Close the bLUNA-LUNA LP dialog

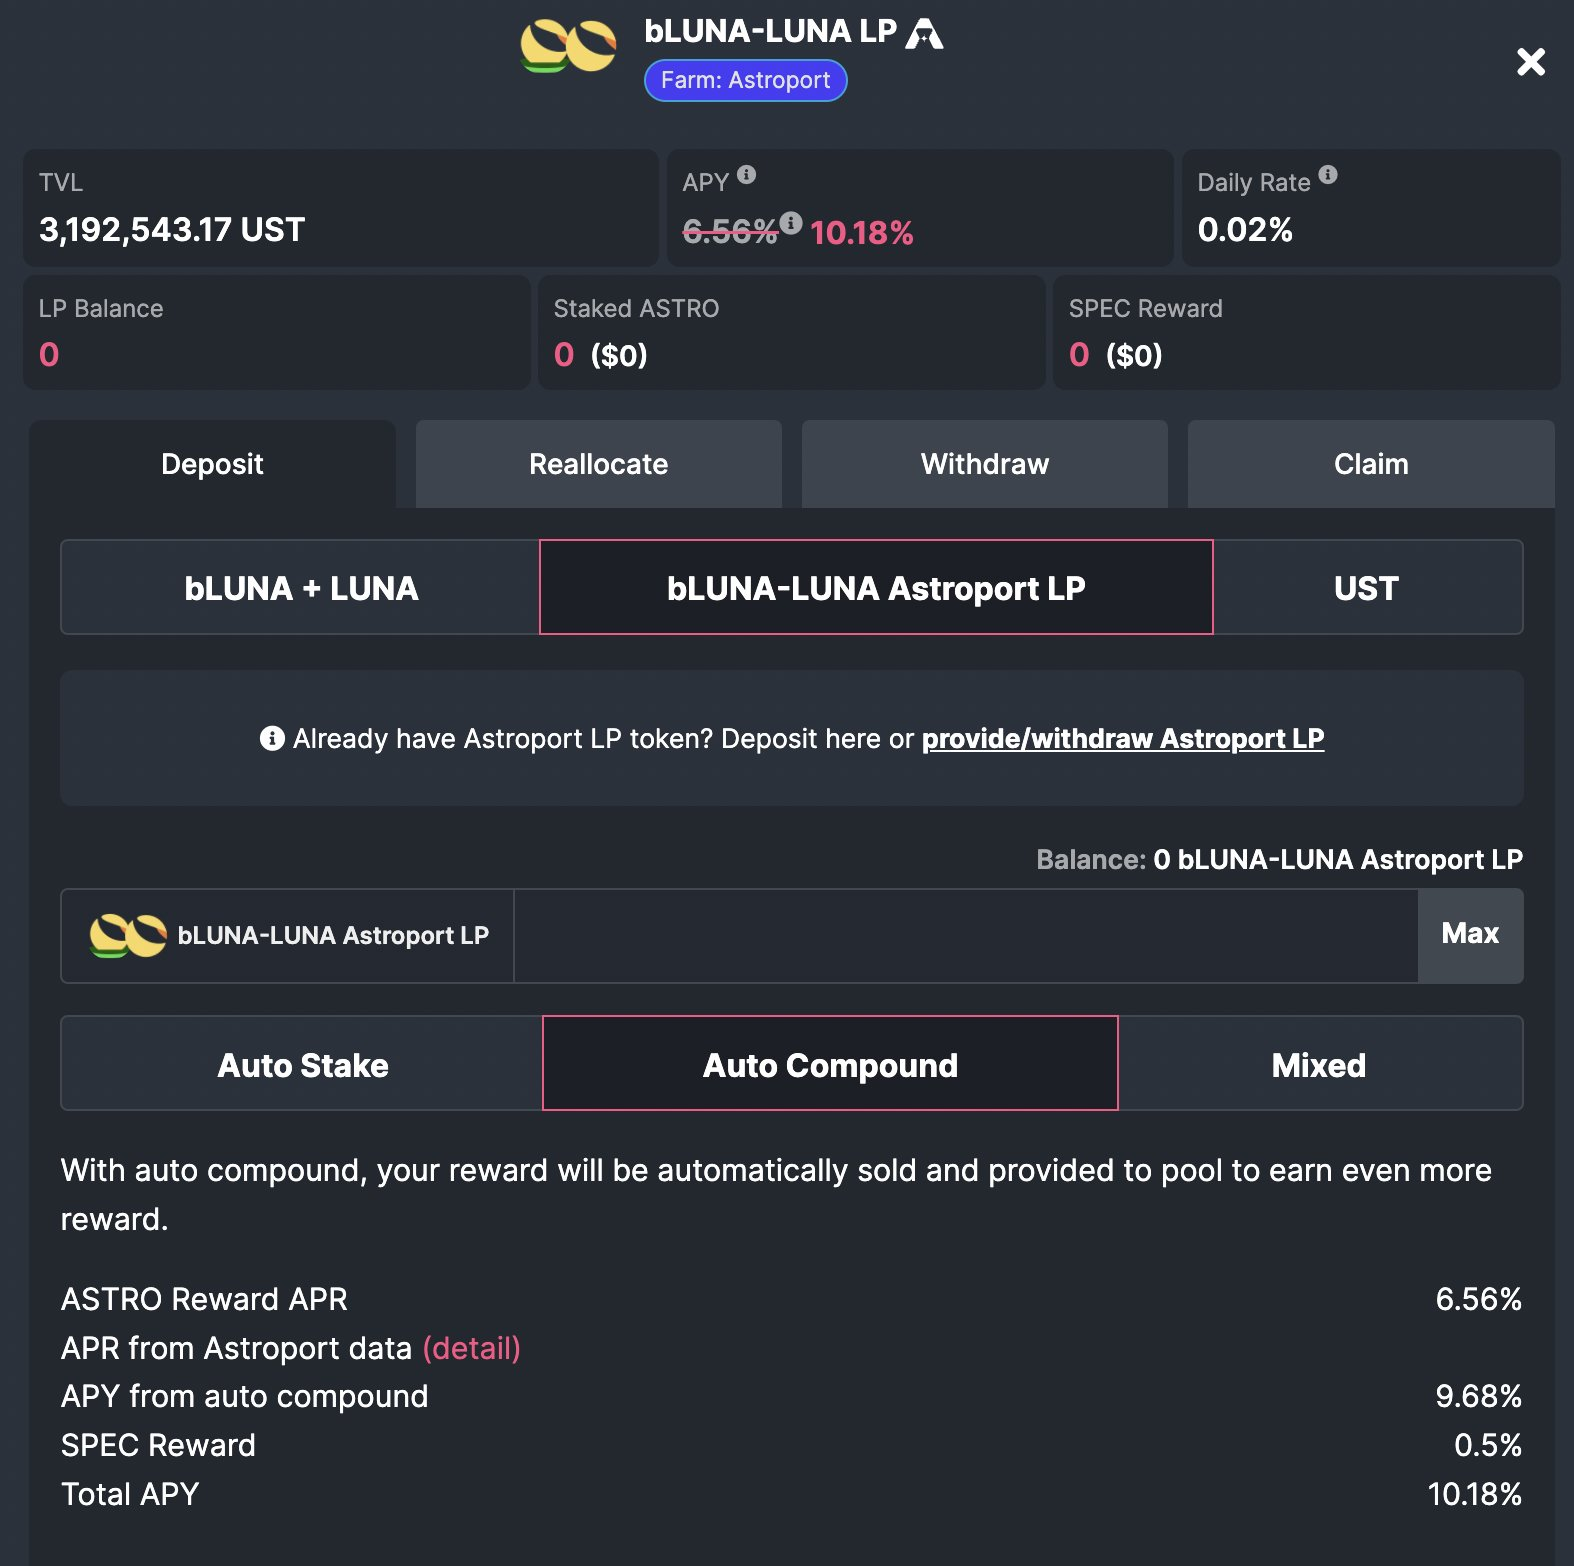[x=1530, y=62]
